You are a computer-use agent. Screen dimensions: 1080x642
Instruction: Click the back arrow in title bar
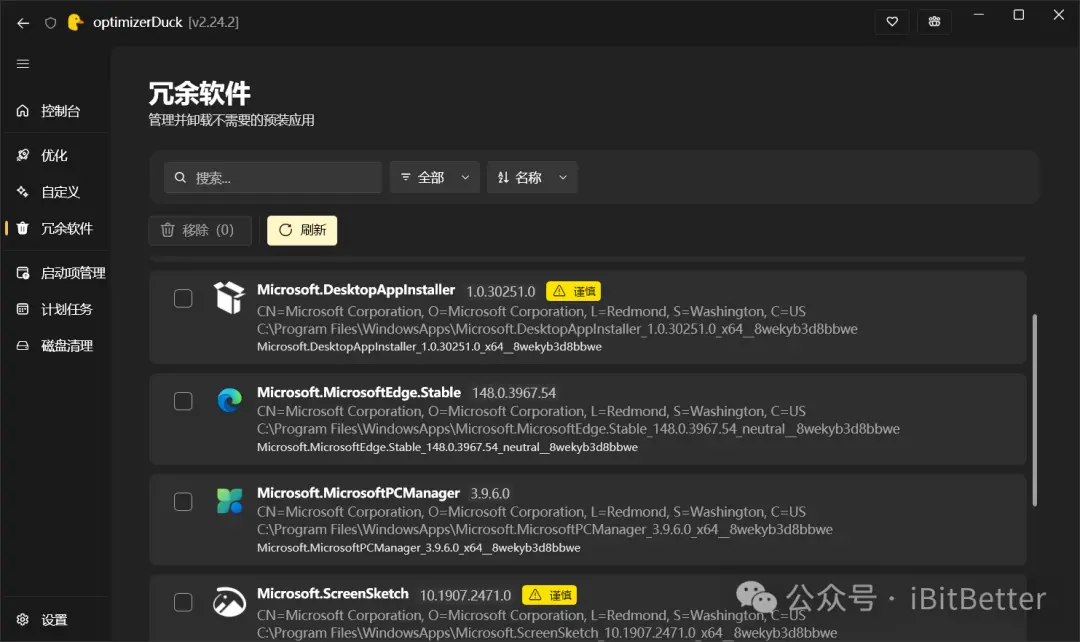coord(23,23)
